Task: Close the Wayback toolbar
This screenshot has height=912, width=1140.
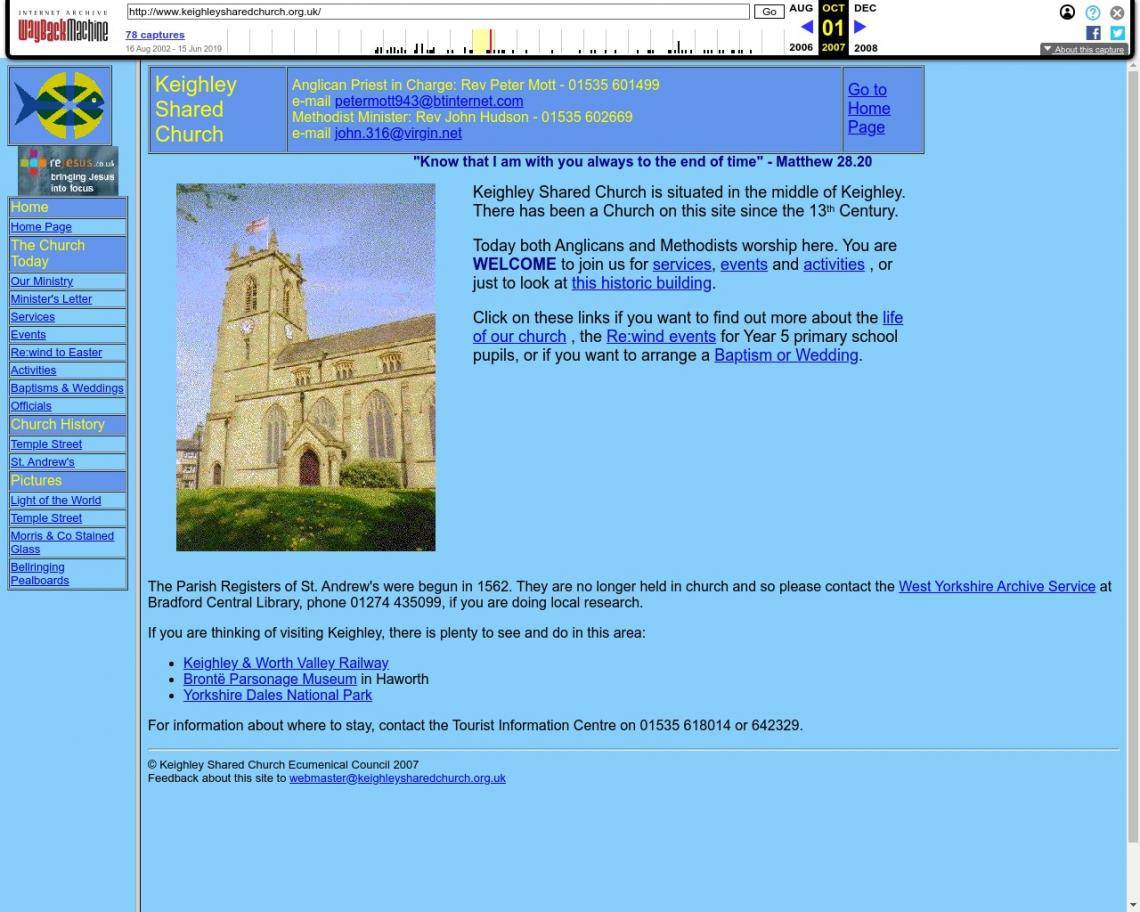Action: (1117, 12)
